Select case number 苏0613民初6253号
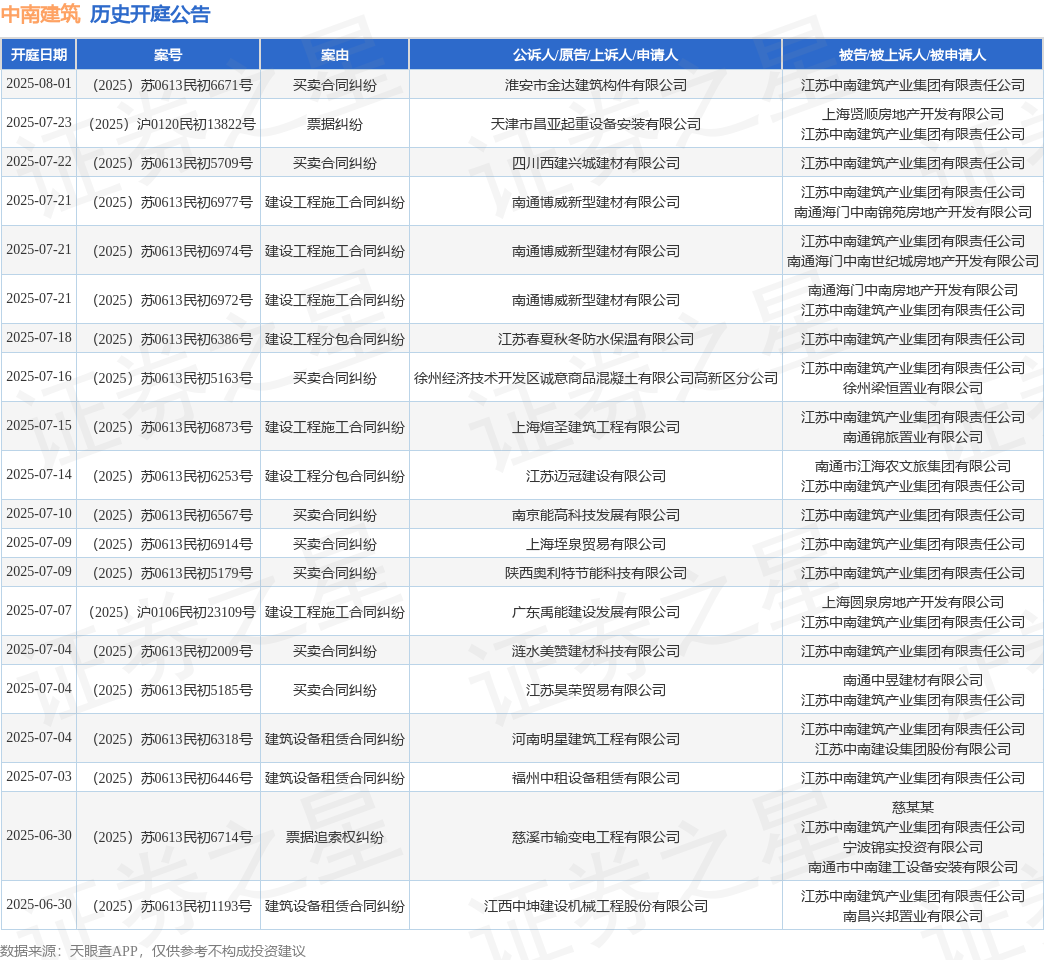1044x960 pixels. [172, 476]
